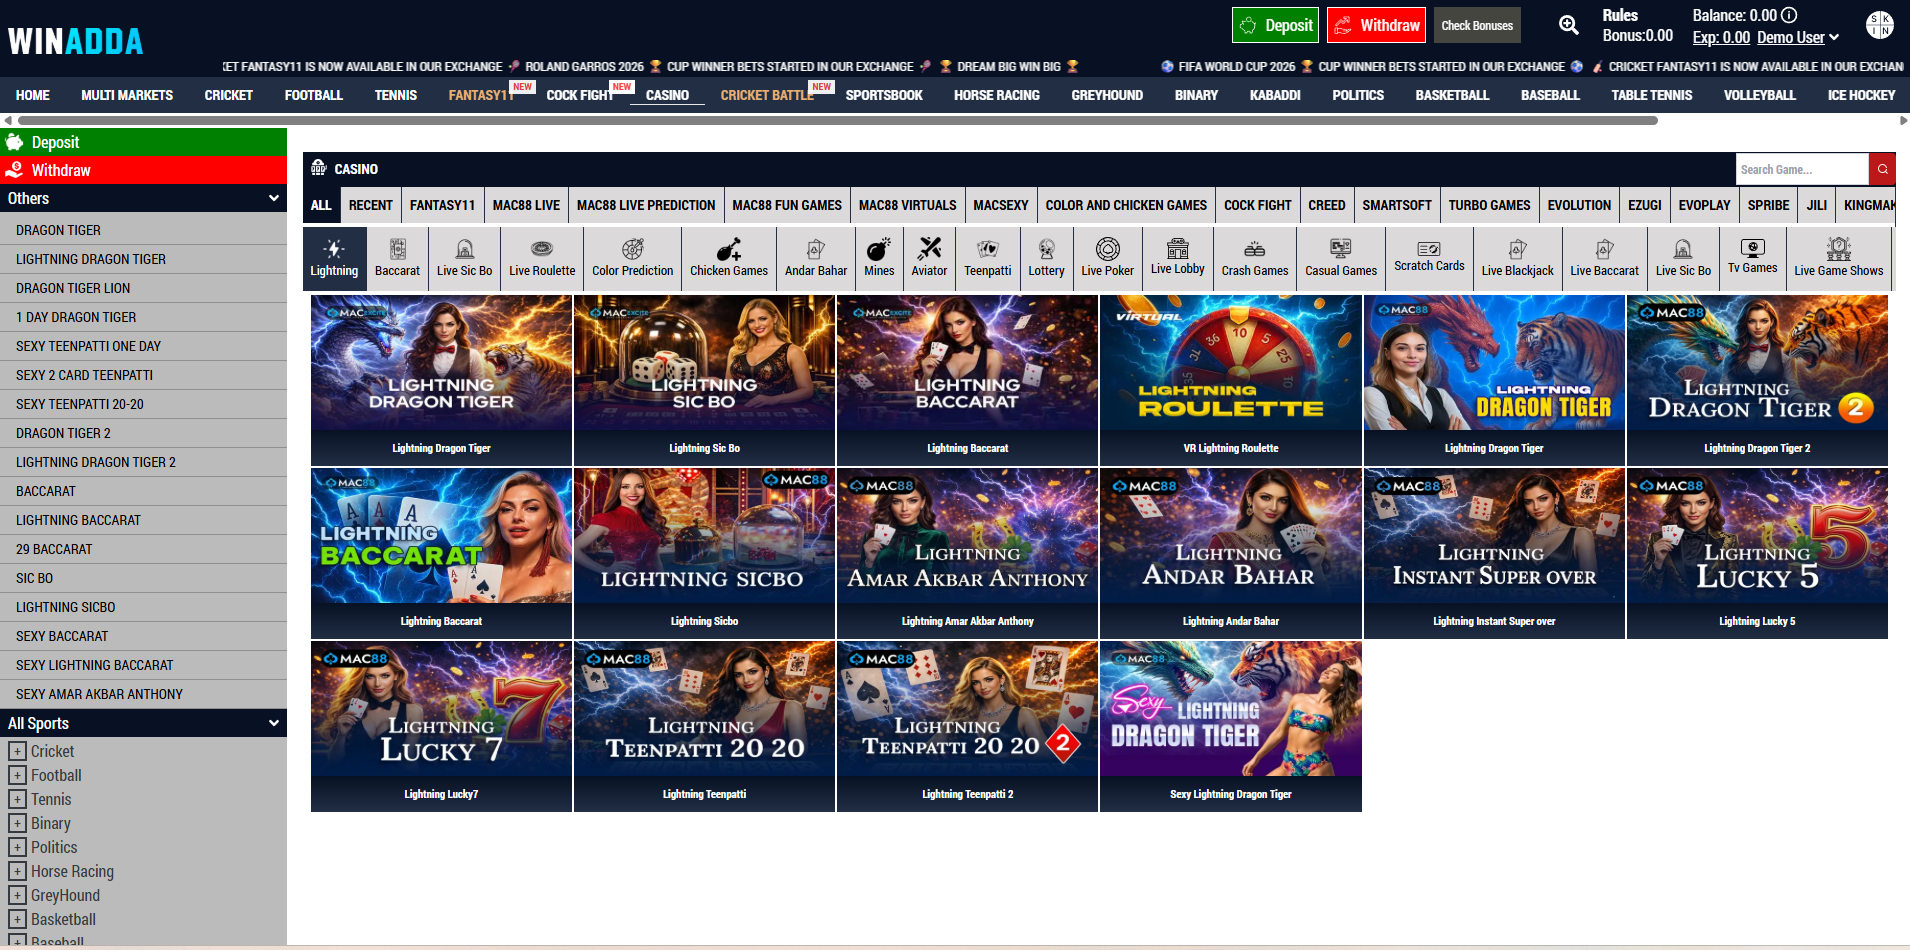Open the HORSE RACING navigation item
The height and width of the screenshot is (950, 1910).
[996, 95]
